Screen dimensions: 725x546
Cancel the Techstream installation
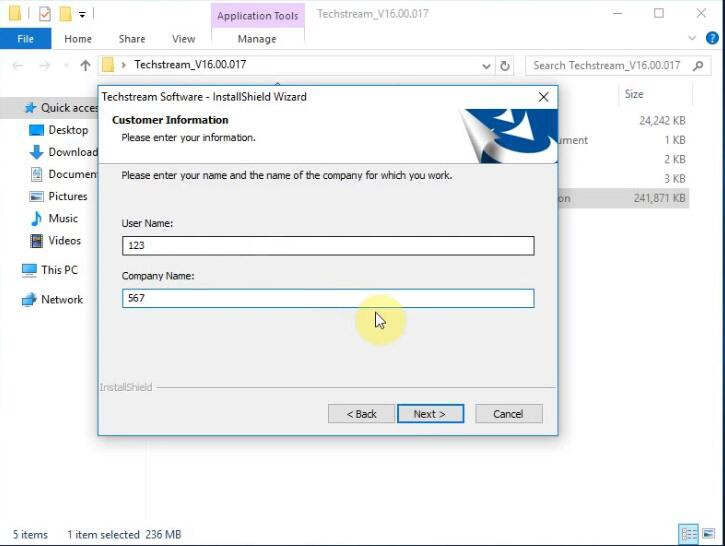coord(509,414)
